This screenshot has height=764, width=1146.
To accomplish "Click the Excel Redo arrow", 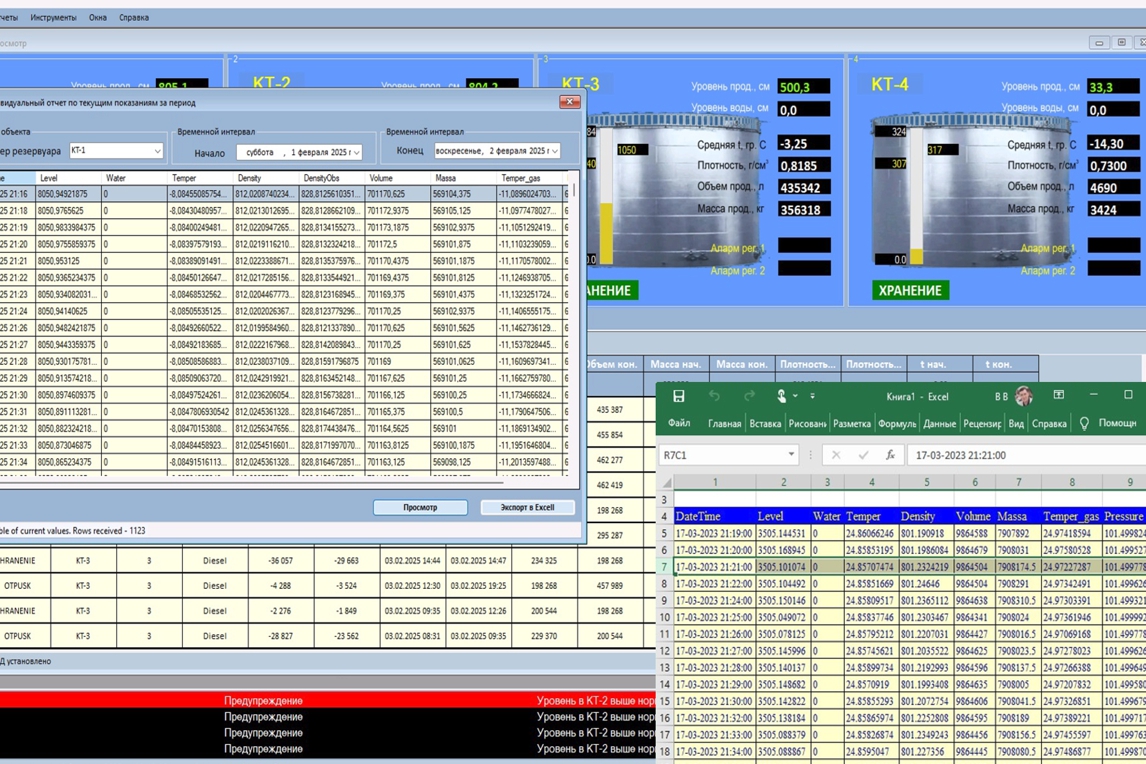I will (749, 397).
